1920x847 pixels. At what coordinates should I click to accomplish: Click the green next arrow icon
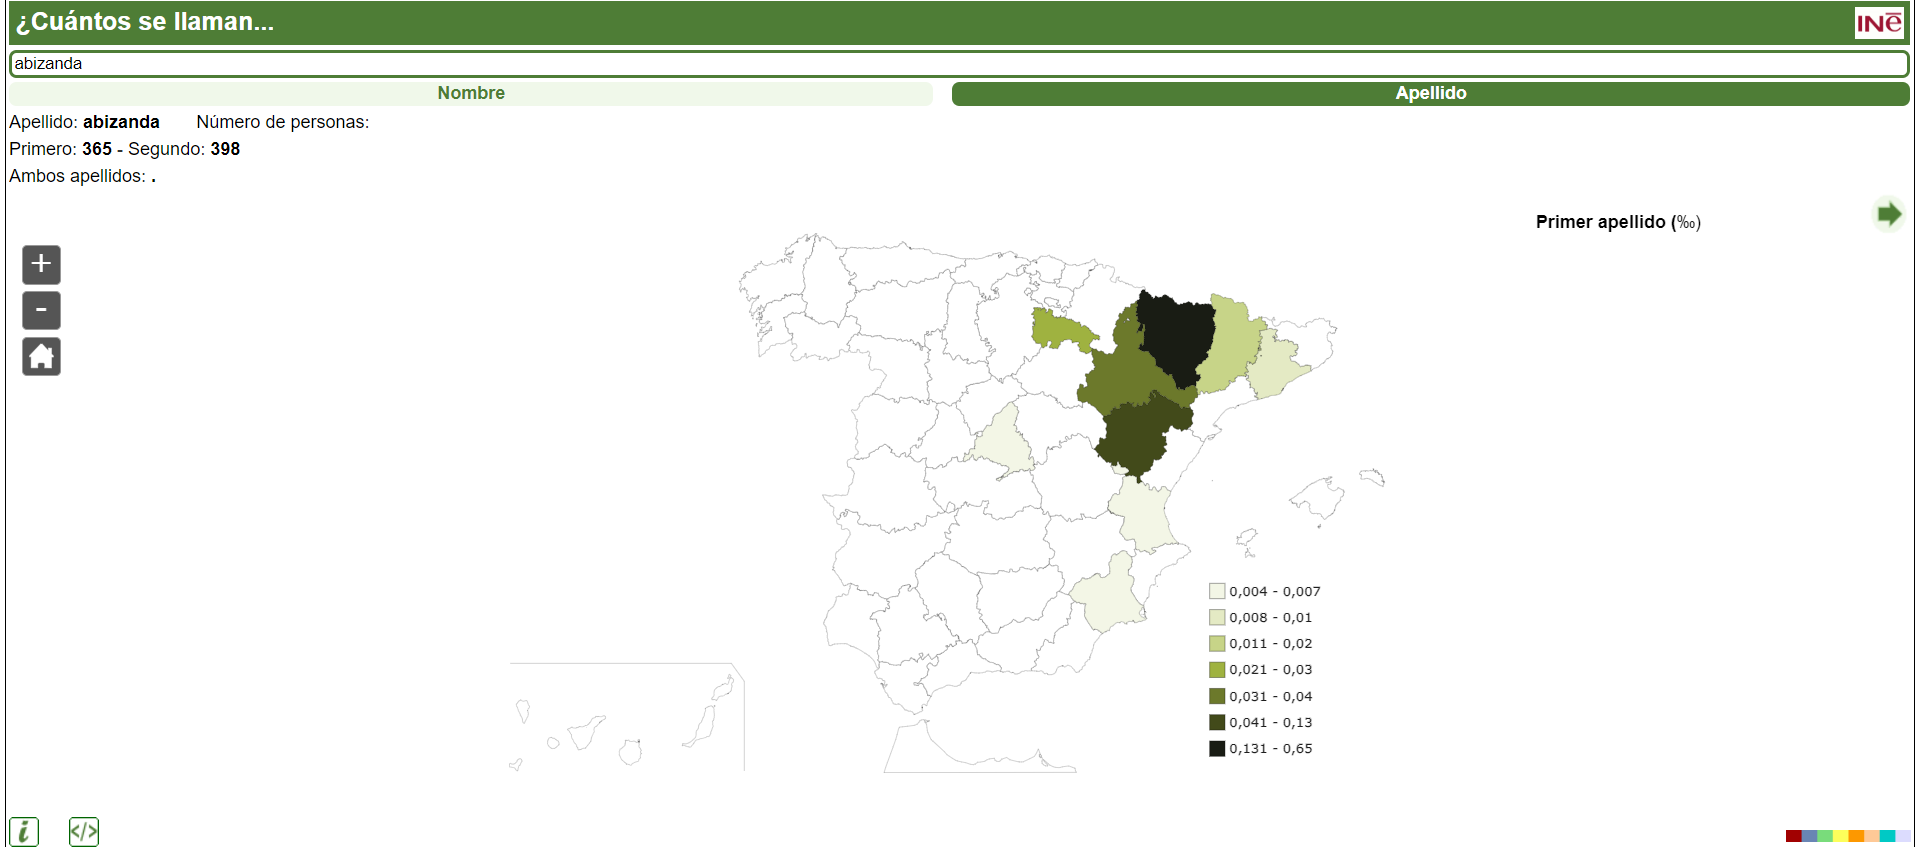pos(1888,214)
